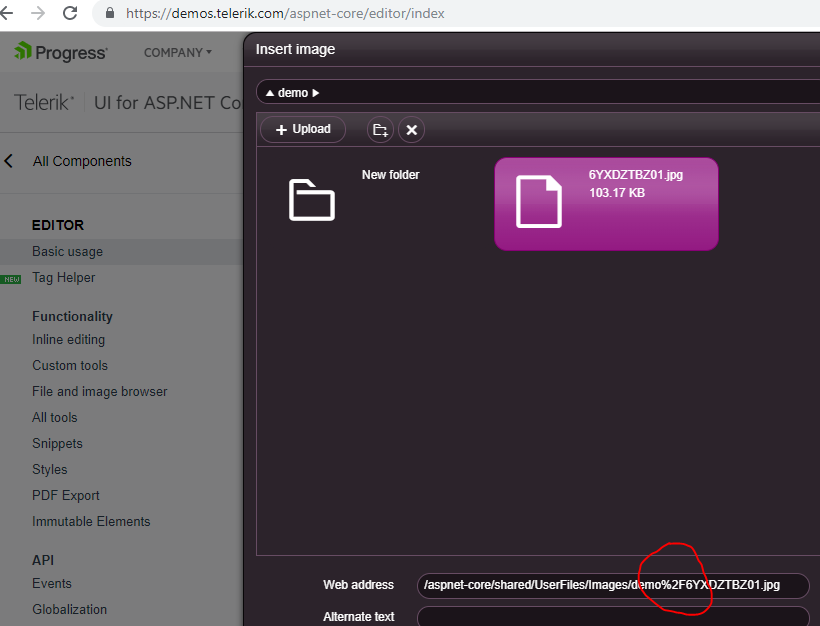Open Events API demo
Image resolution: width=820 pixels, height=626 pixels.
tap(52, 584)
